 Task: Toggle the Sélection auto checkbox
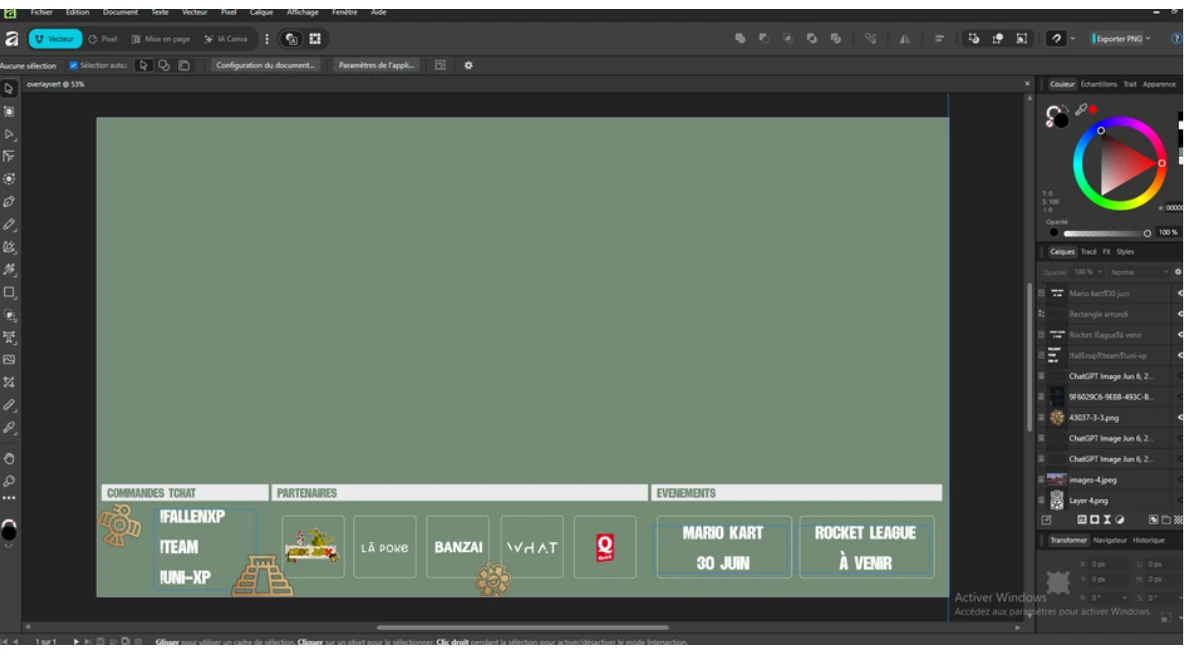tap(73, 65)
